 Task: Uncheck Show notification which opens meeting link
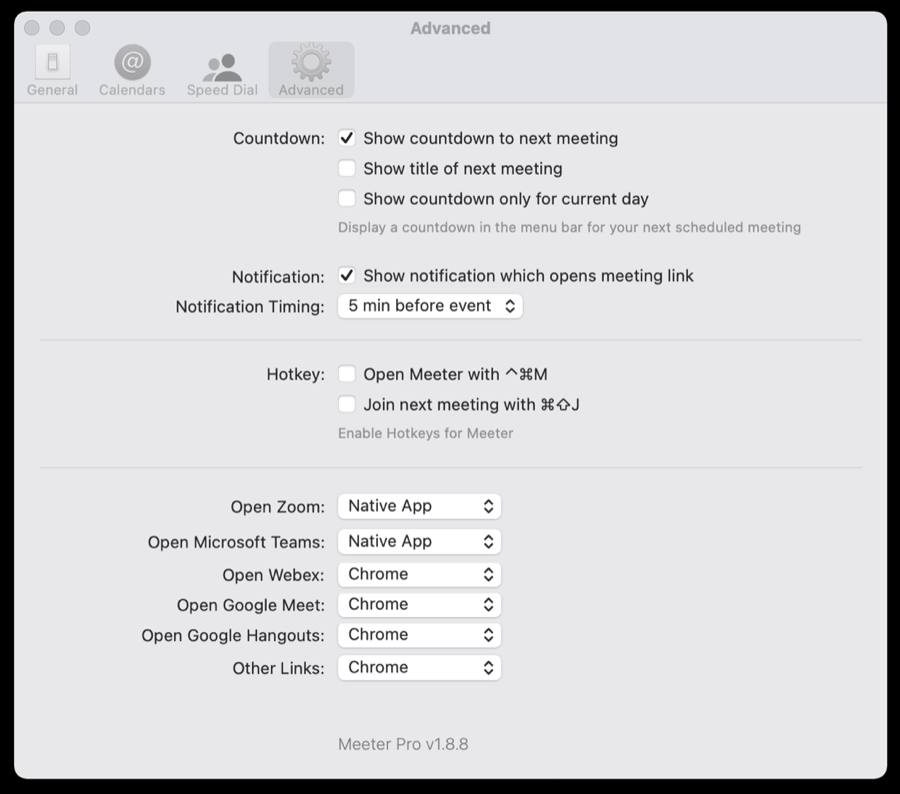[x=347, y=275]
